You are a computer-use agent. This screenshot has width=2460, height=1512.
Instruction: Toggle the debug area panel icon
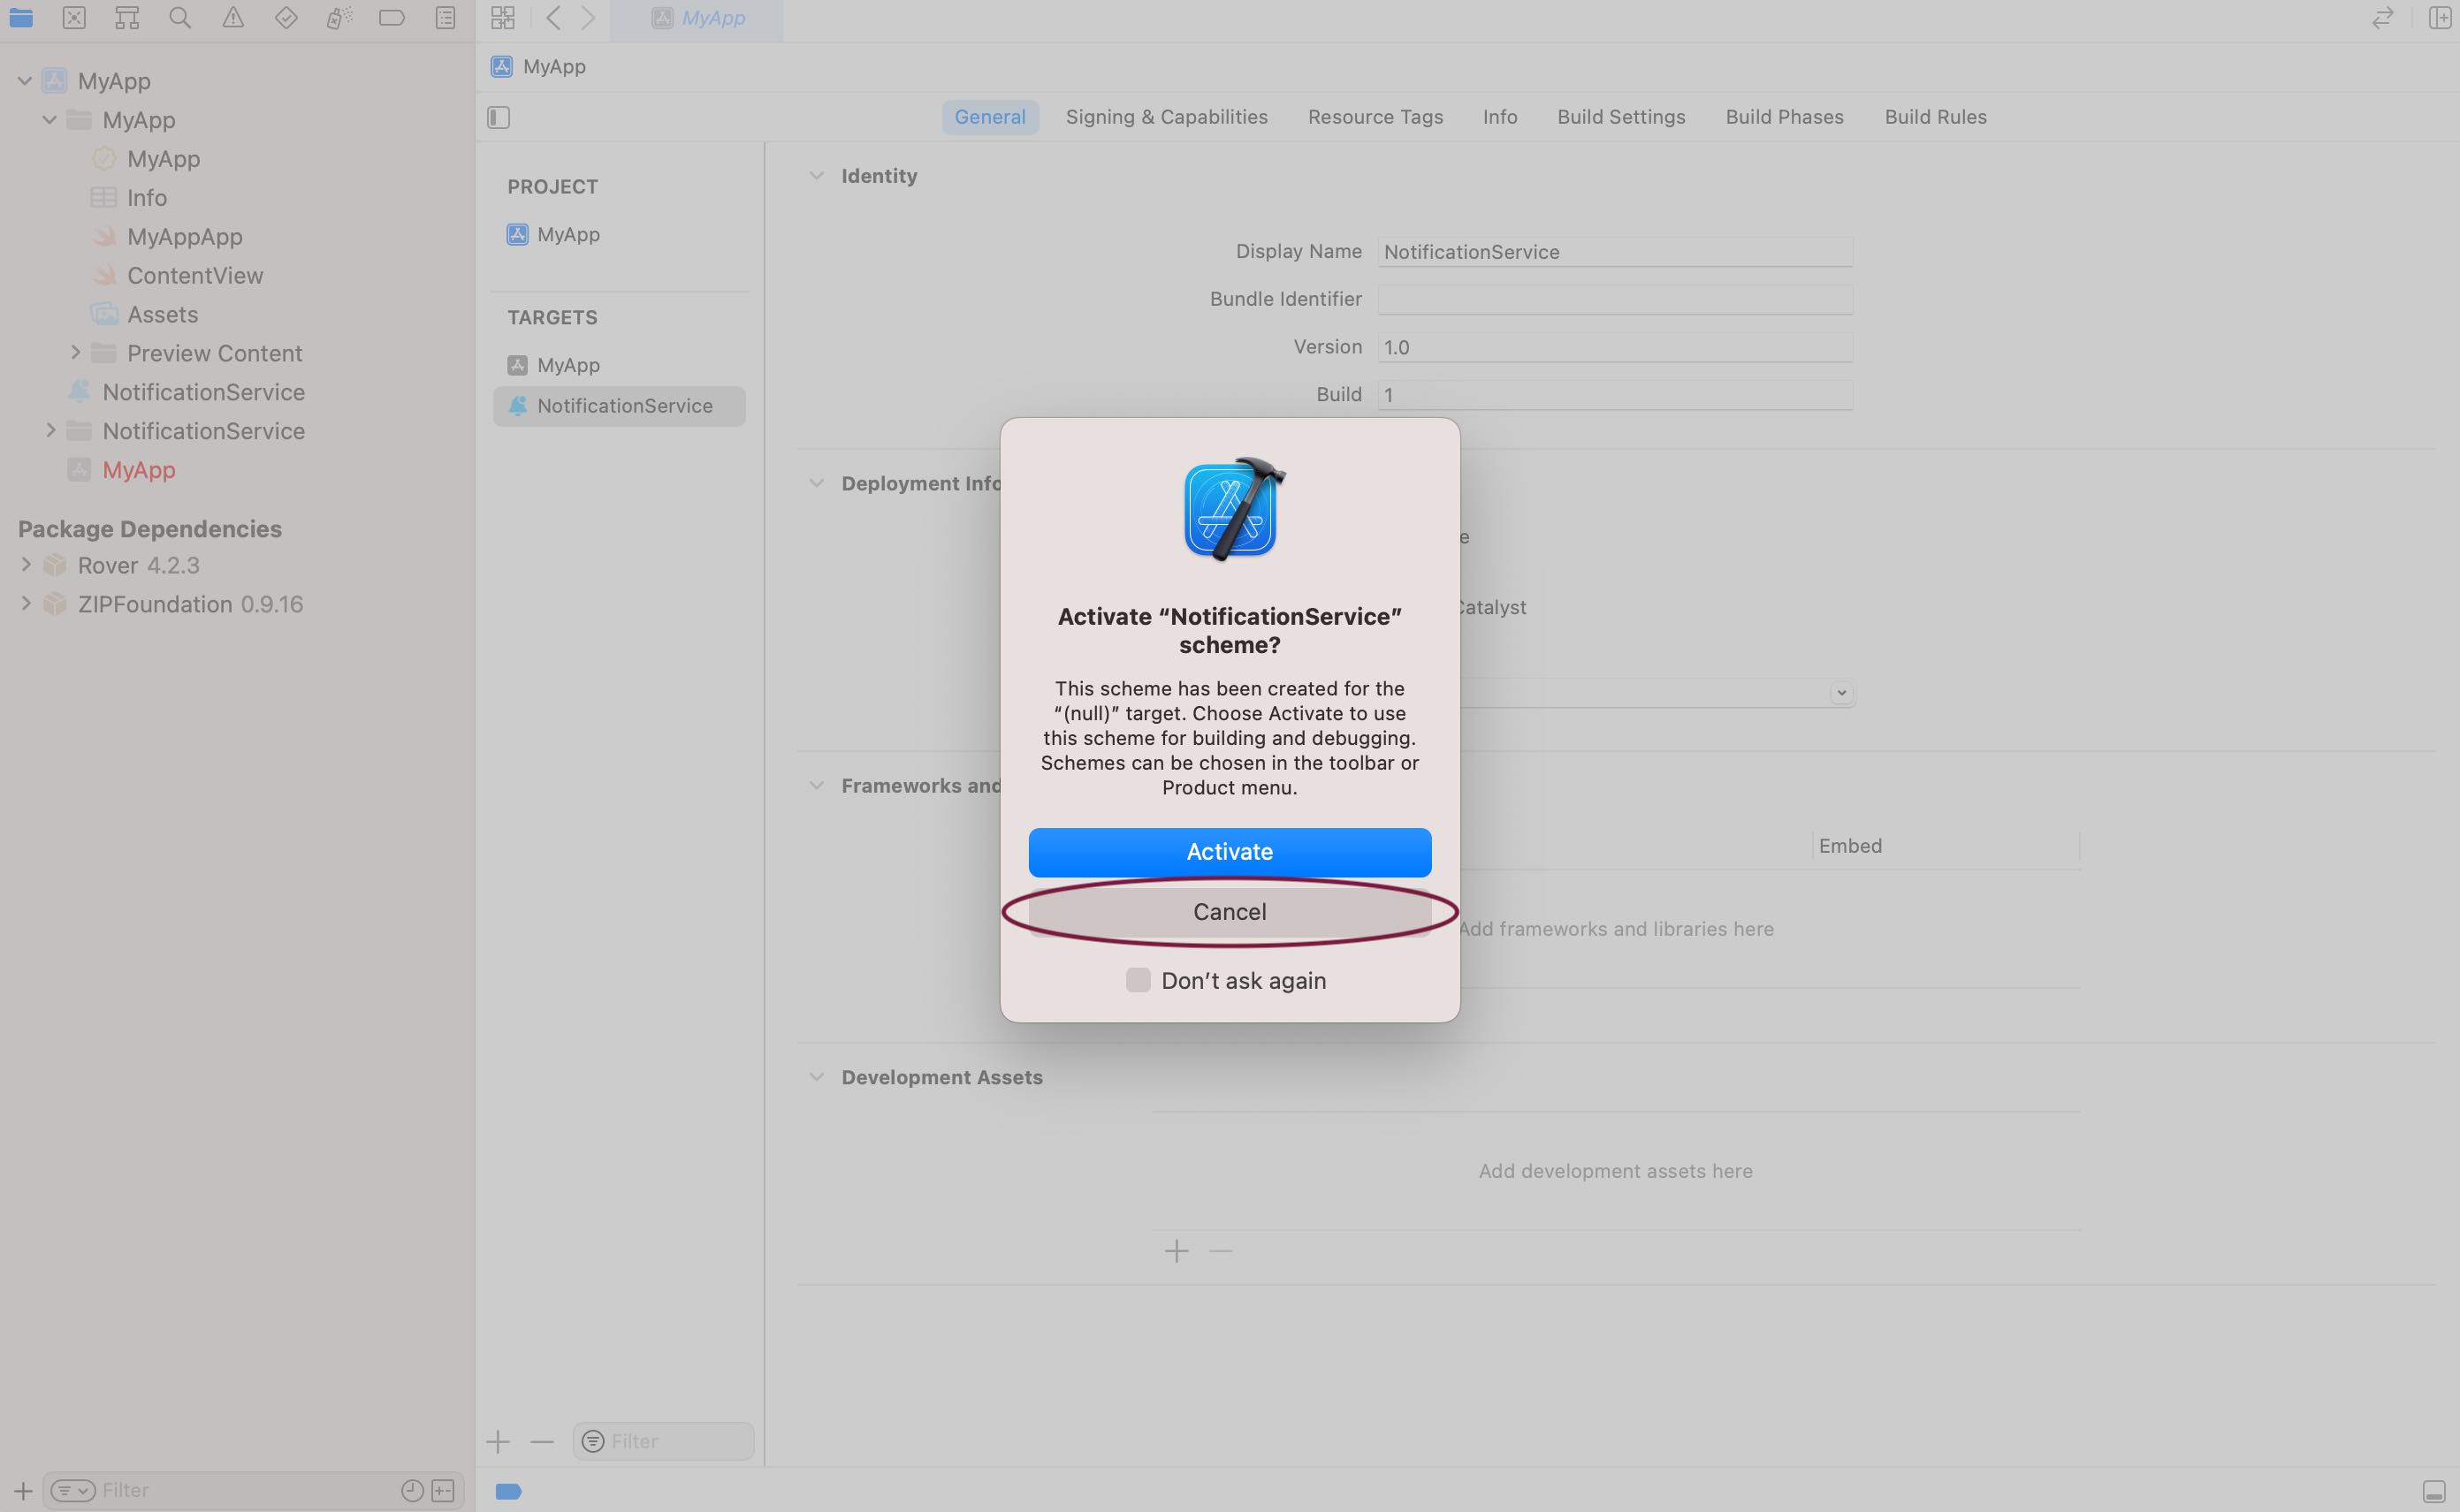click(x=2434, y=1491)
